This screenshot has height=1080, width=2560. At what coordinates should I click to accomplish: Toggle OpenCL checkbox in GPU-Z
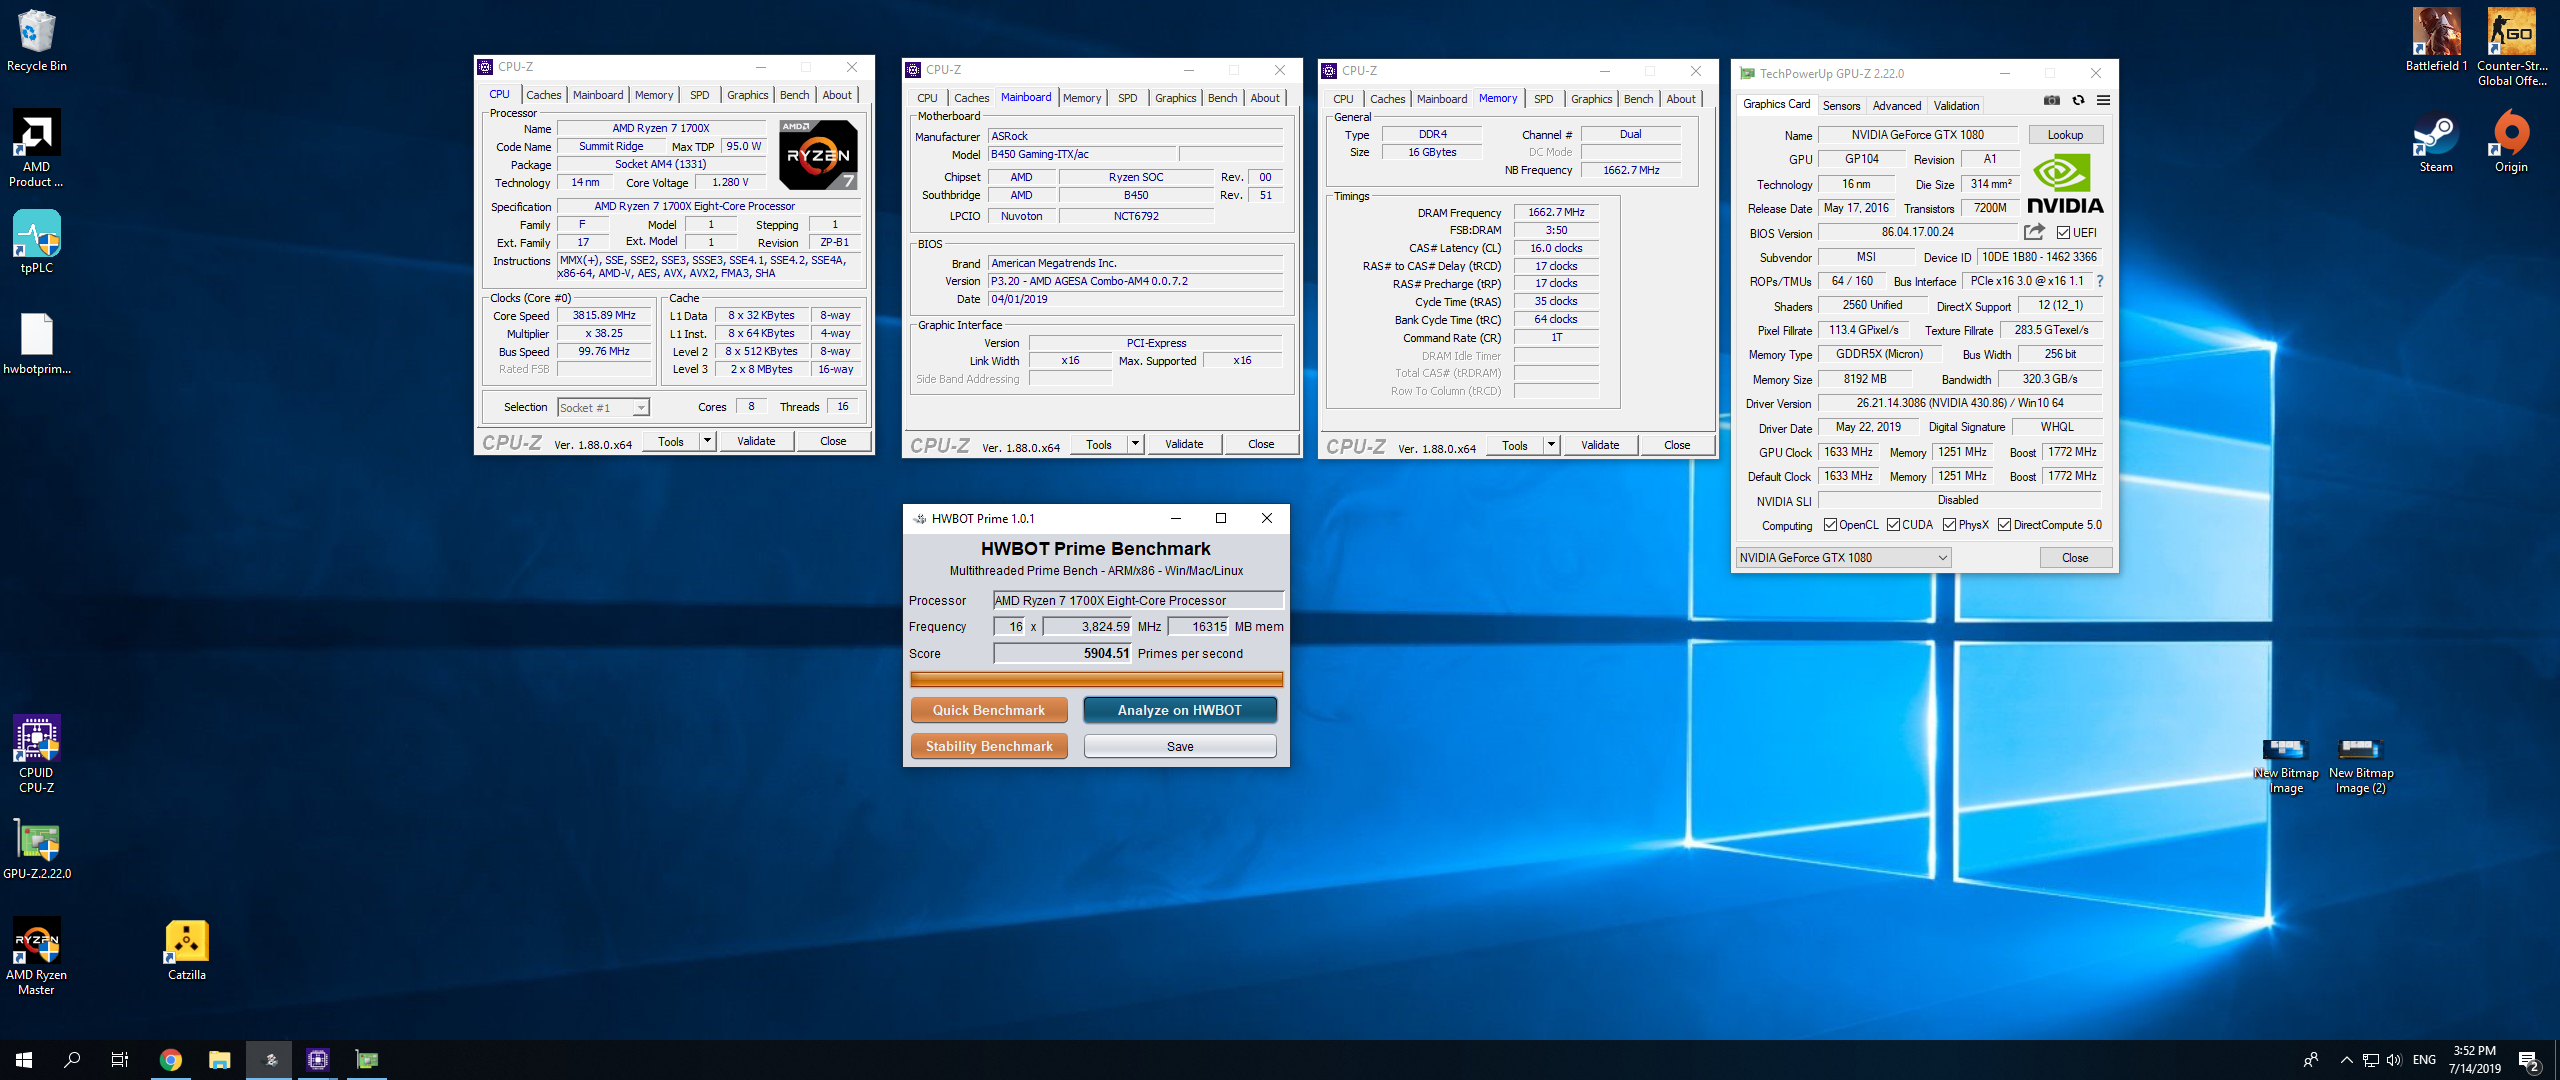pos(1830,525)
